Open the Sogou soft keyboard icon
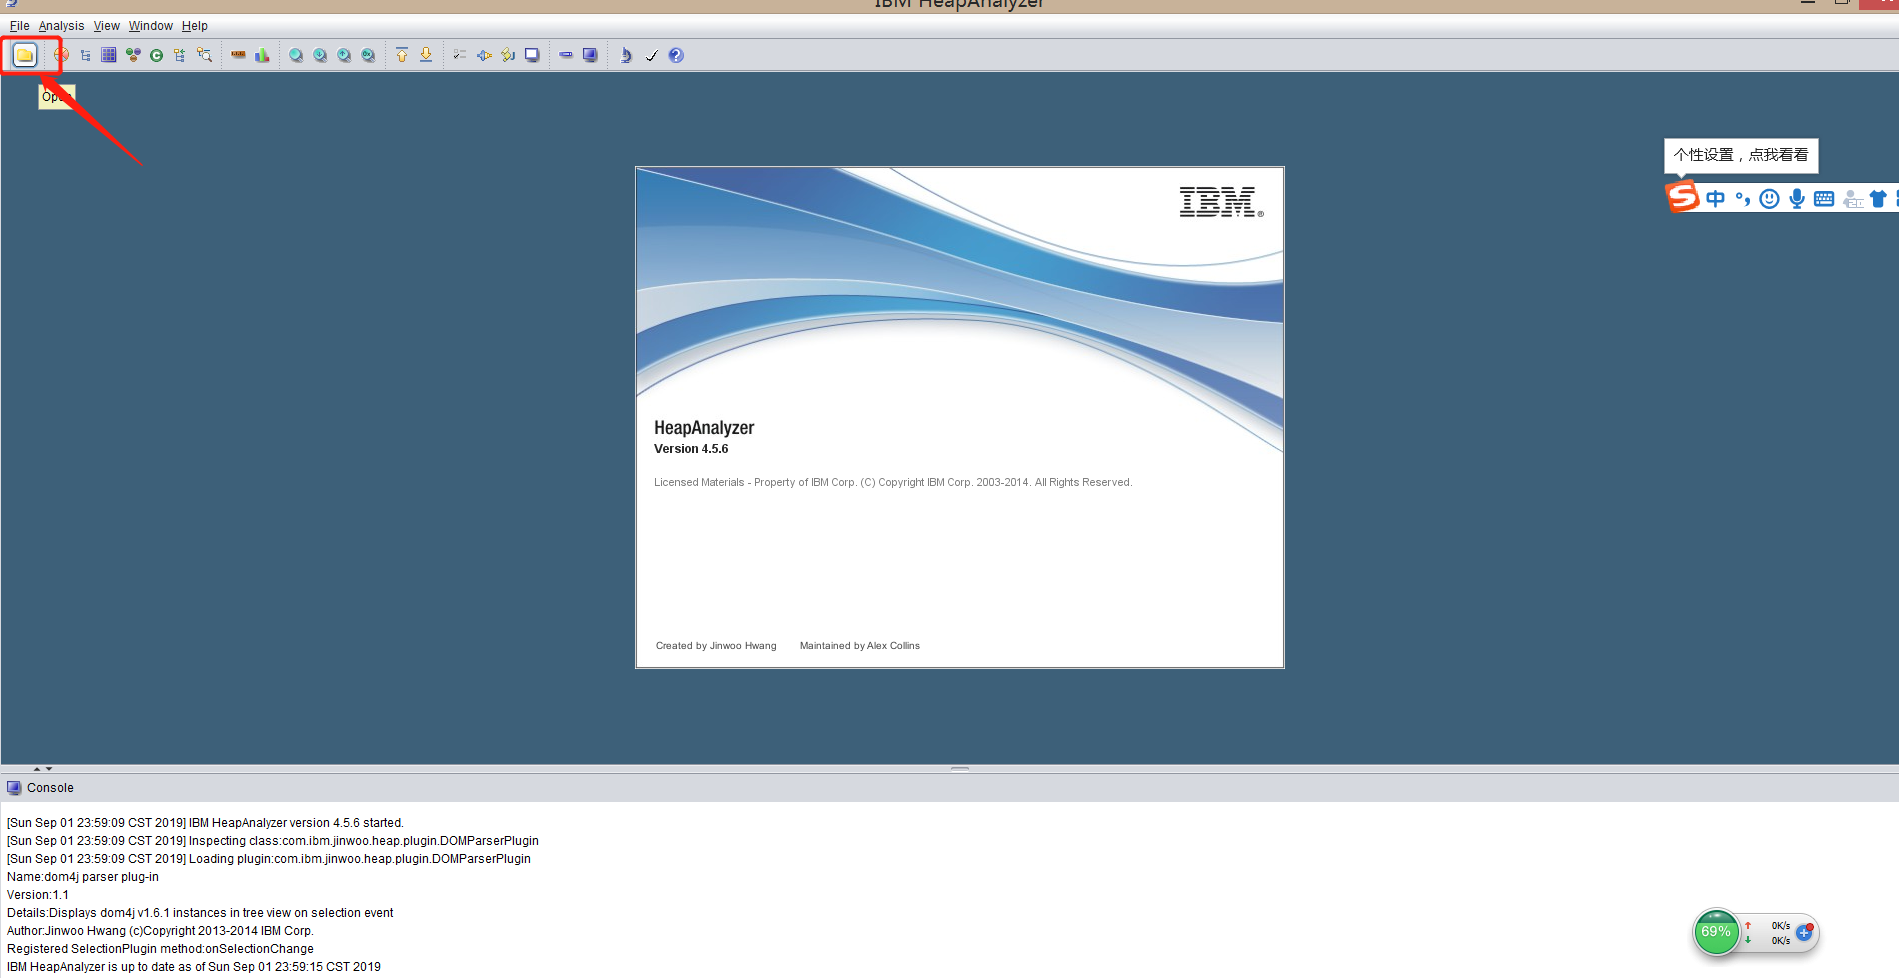Image resolution: width=1899 pixels, height=978 pixels. (x=1824, y=199)
